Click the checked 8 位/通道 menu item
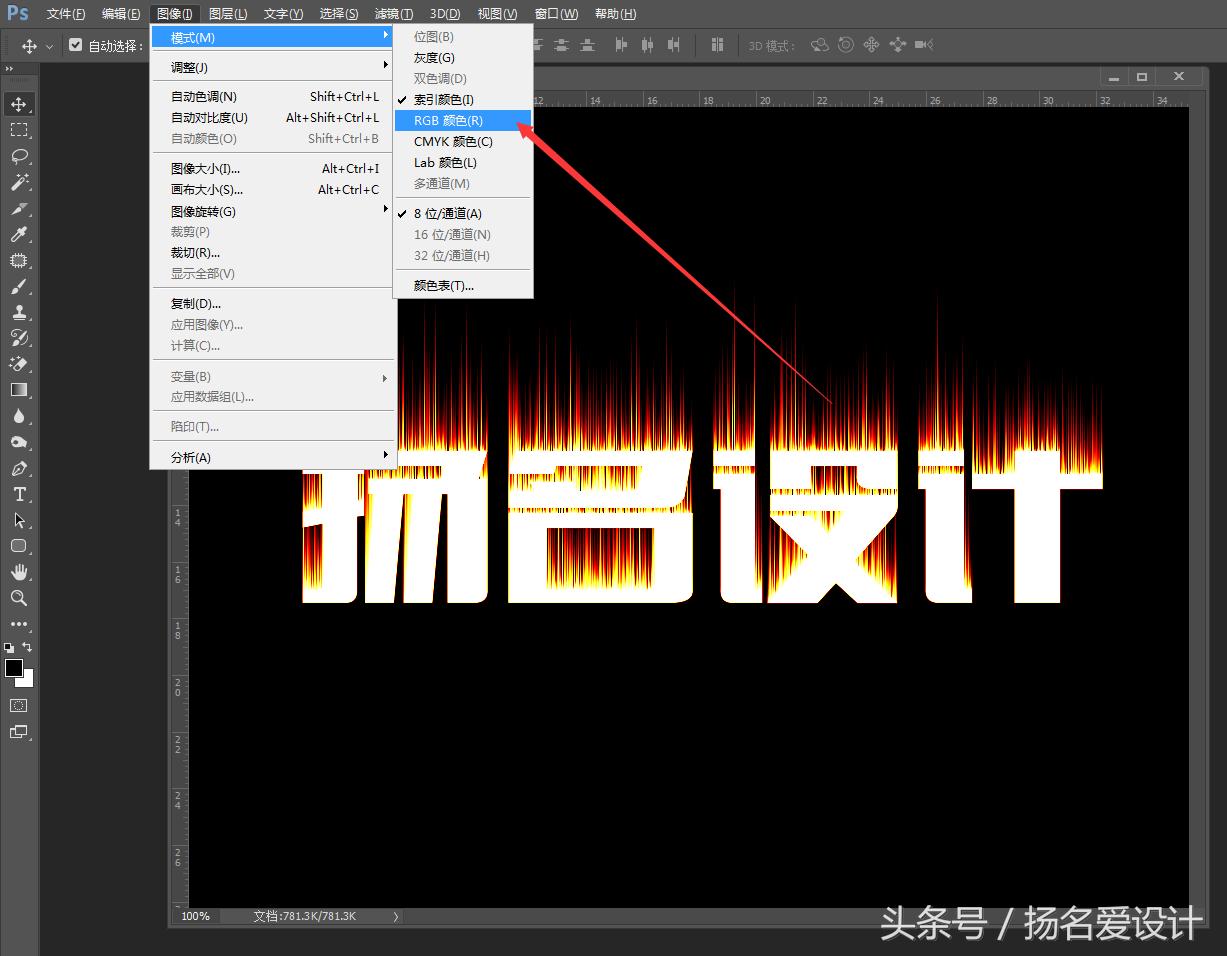 click(448, 213)
